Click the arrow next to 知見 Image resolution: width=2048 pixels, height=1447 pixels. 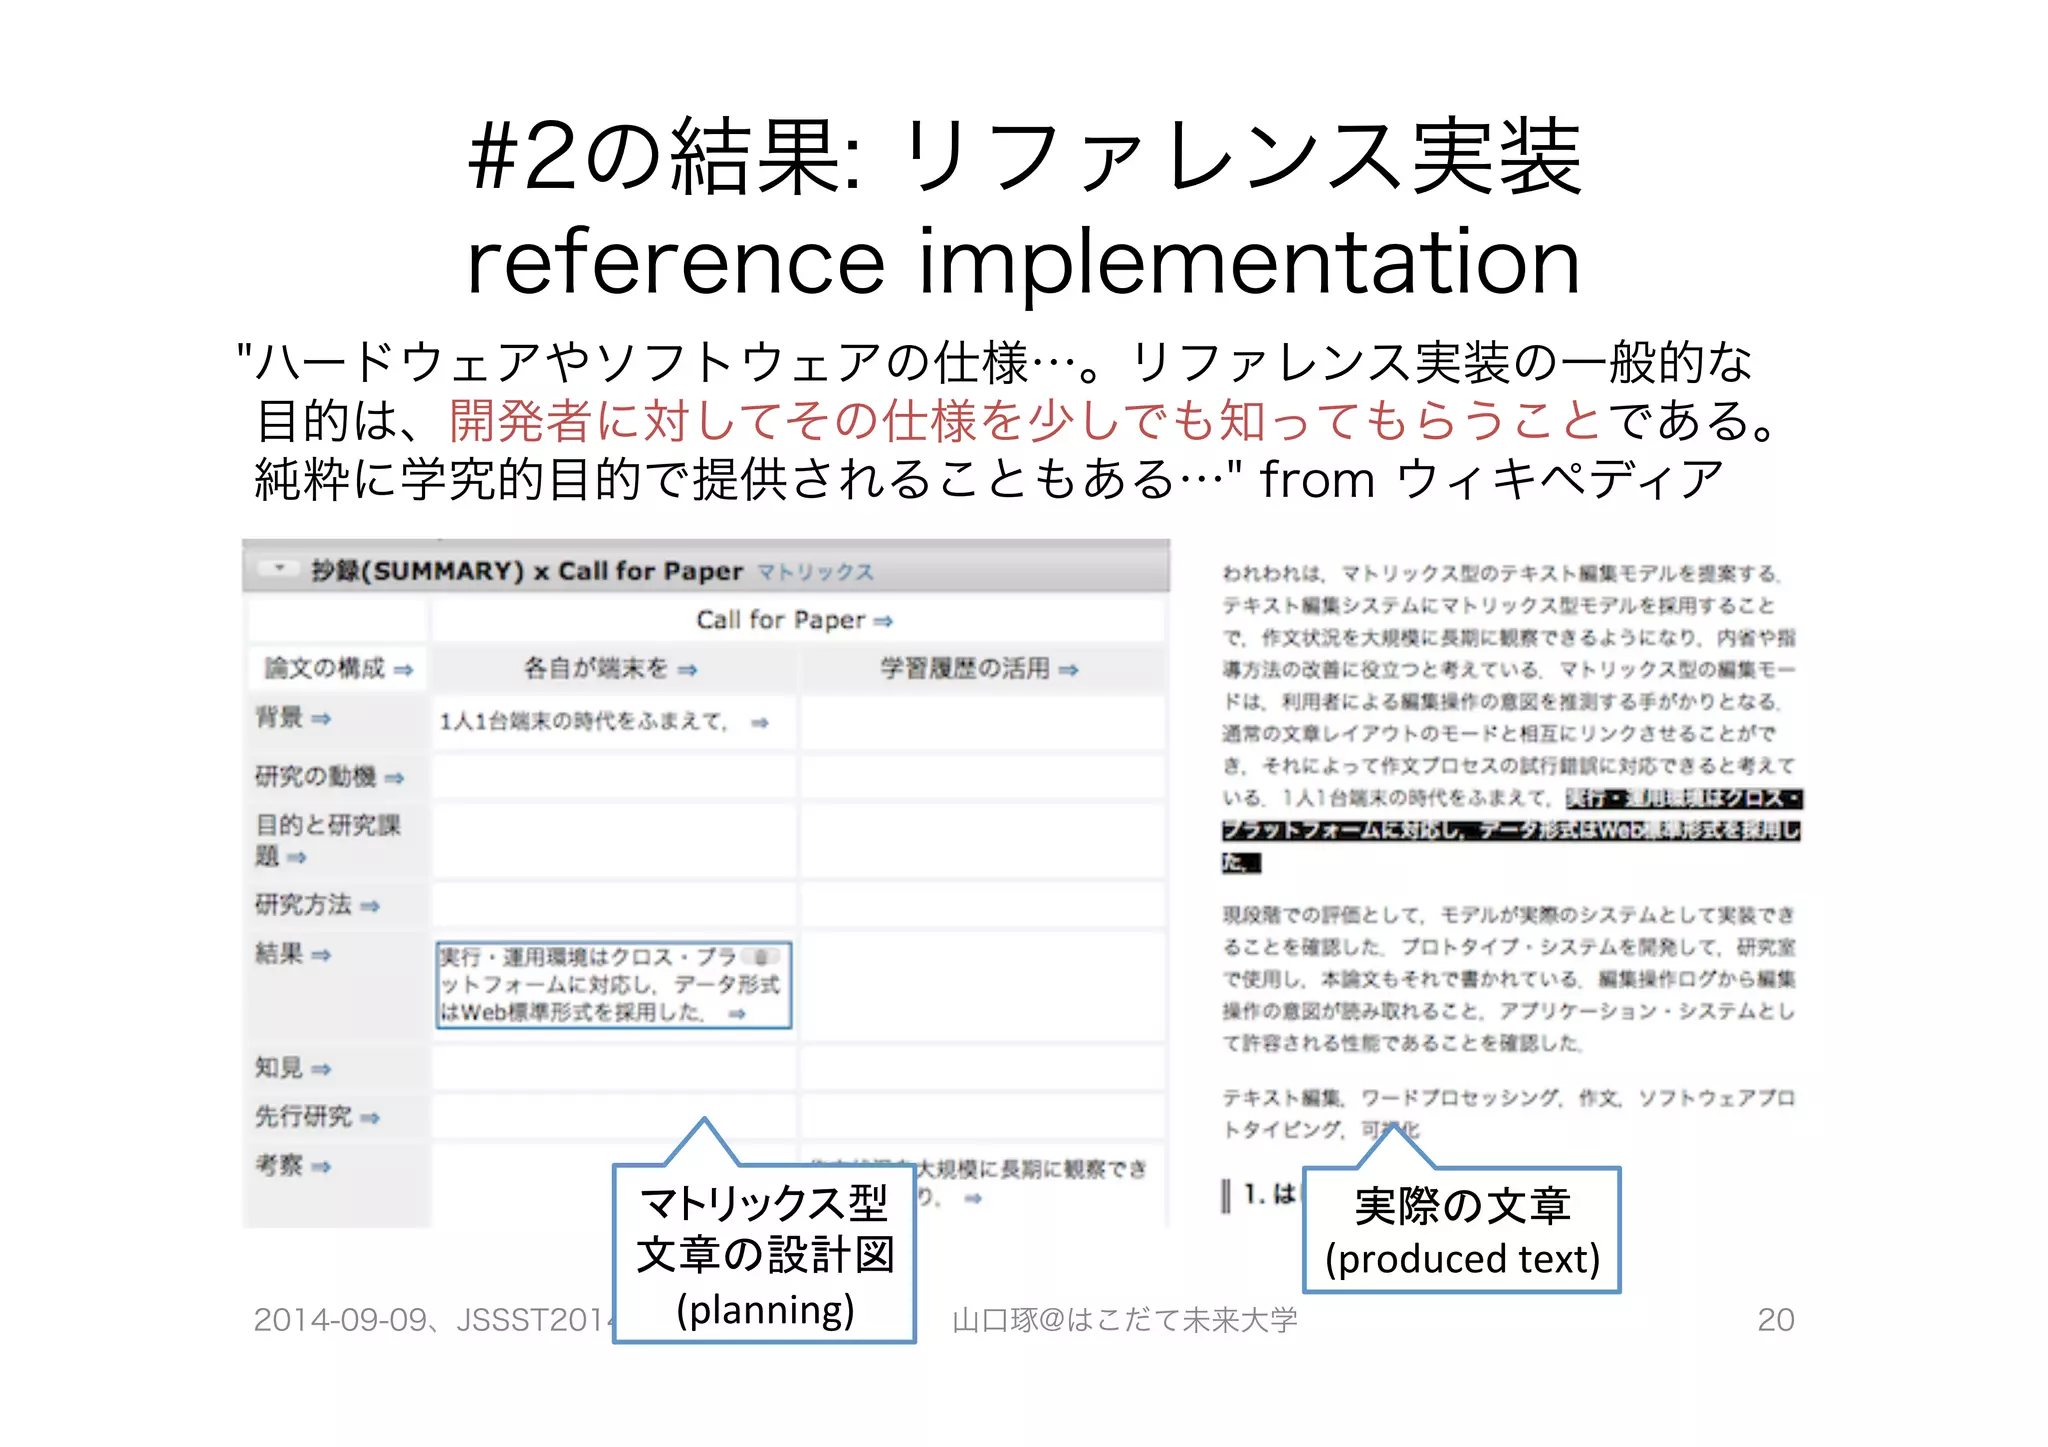pos(320,1069)
